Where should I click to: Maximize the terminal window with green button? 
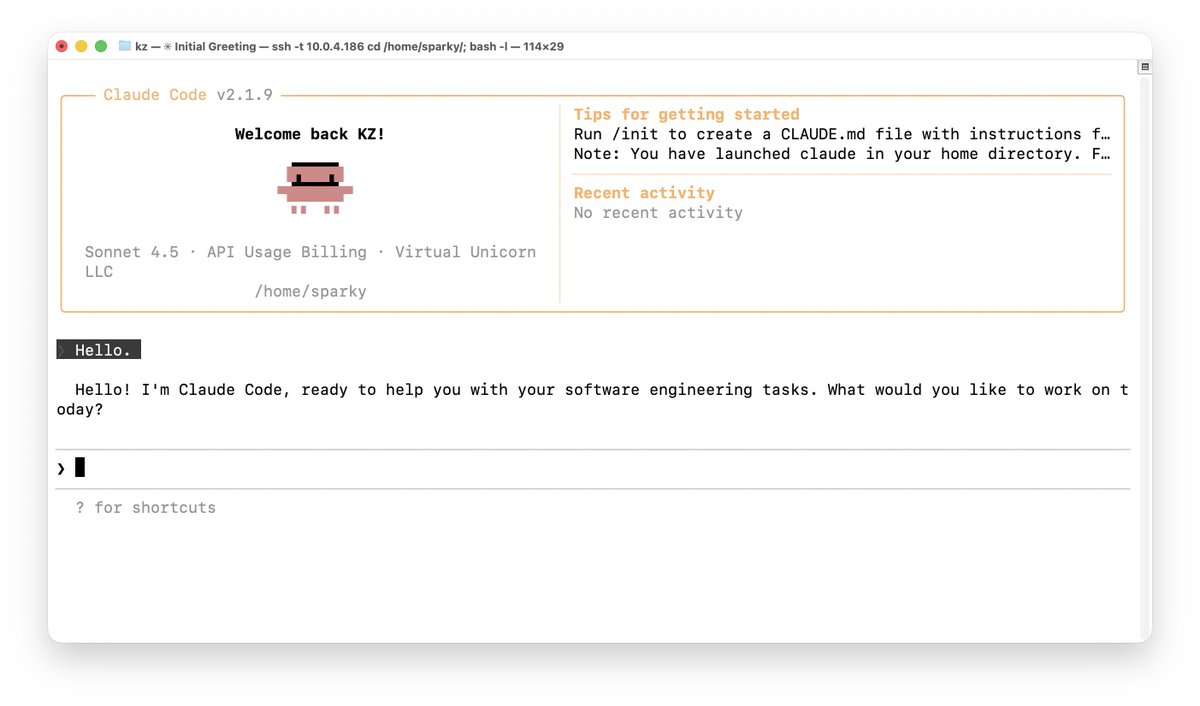click(x=100, y=46)
